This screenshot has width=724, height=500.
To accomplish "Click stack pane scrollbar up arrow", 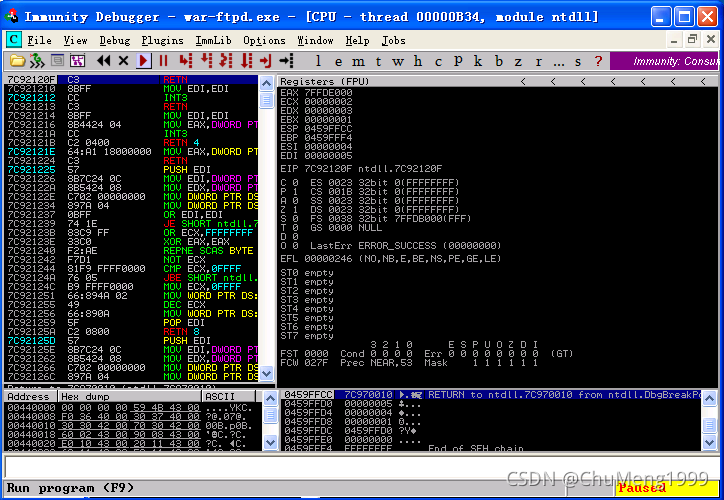I will [710, 398].
